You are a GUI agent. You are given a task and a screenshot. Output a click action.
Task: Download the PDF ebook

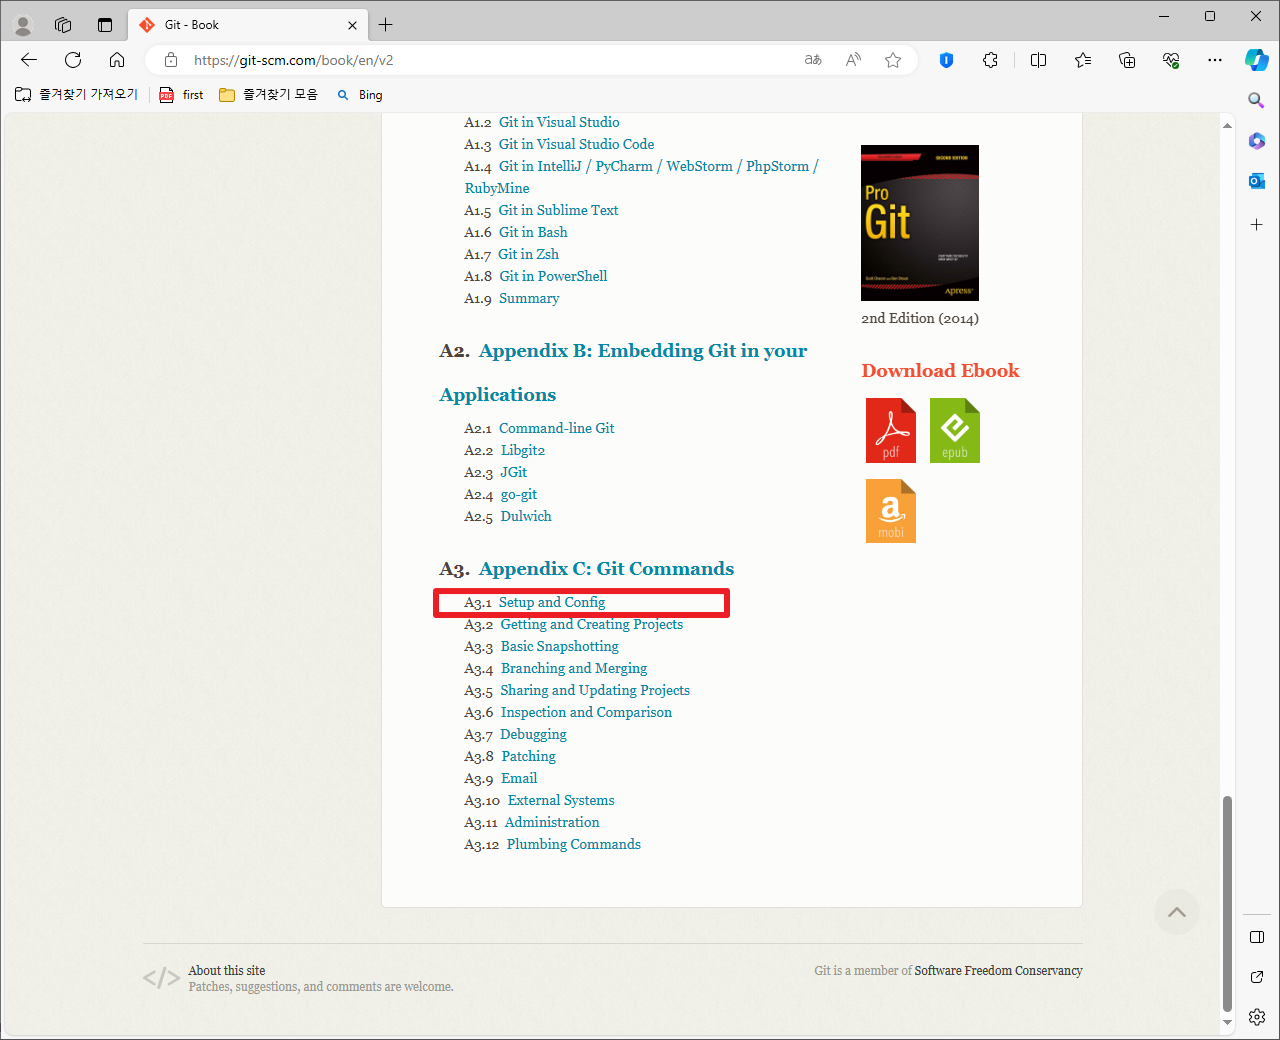pos(891,431)
